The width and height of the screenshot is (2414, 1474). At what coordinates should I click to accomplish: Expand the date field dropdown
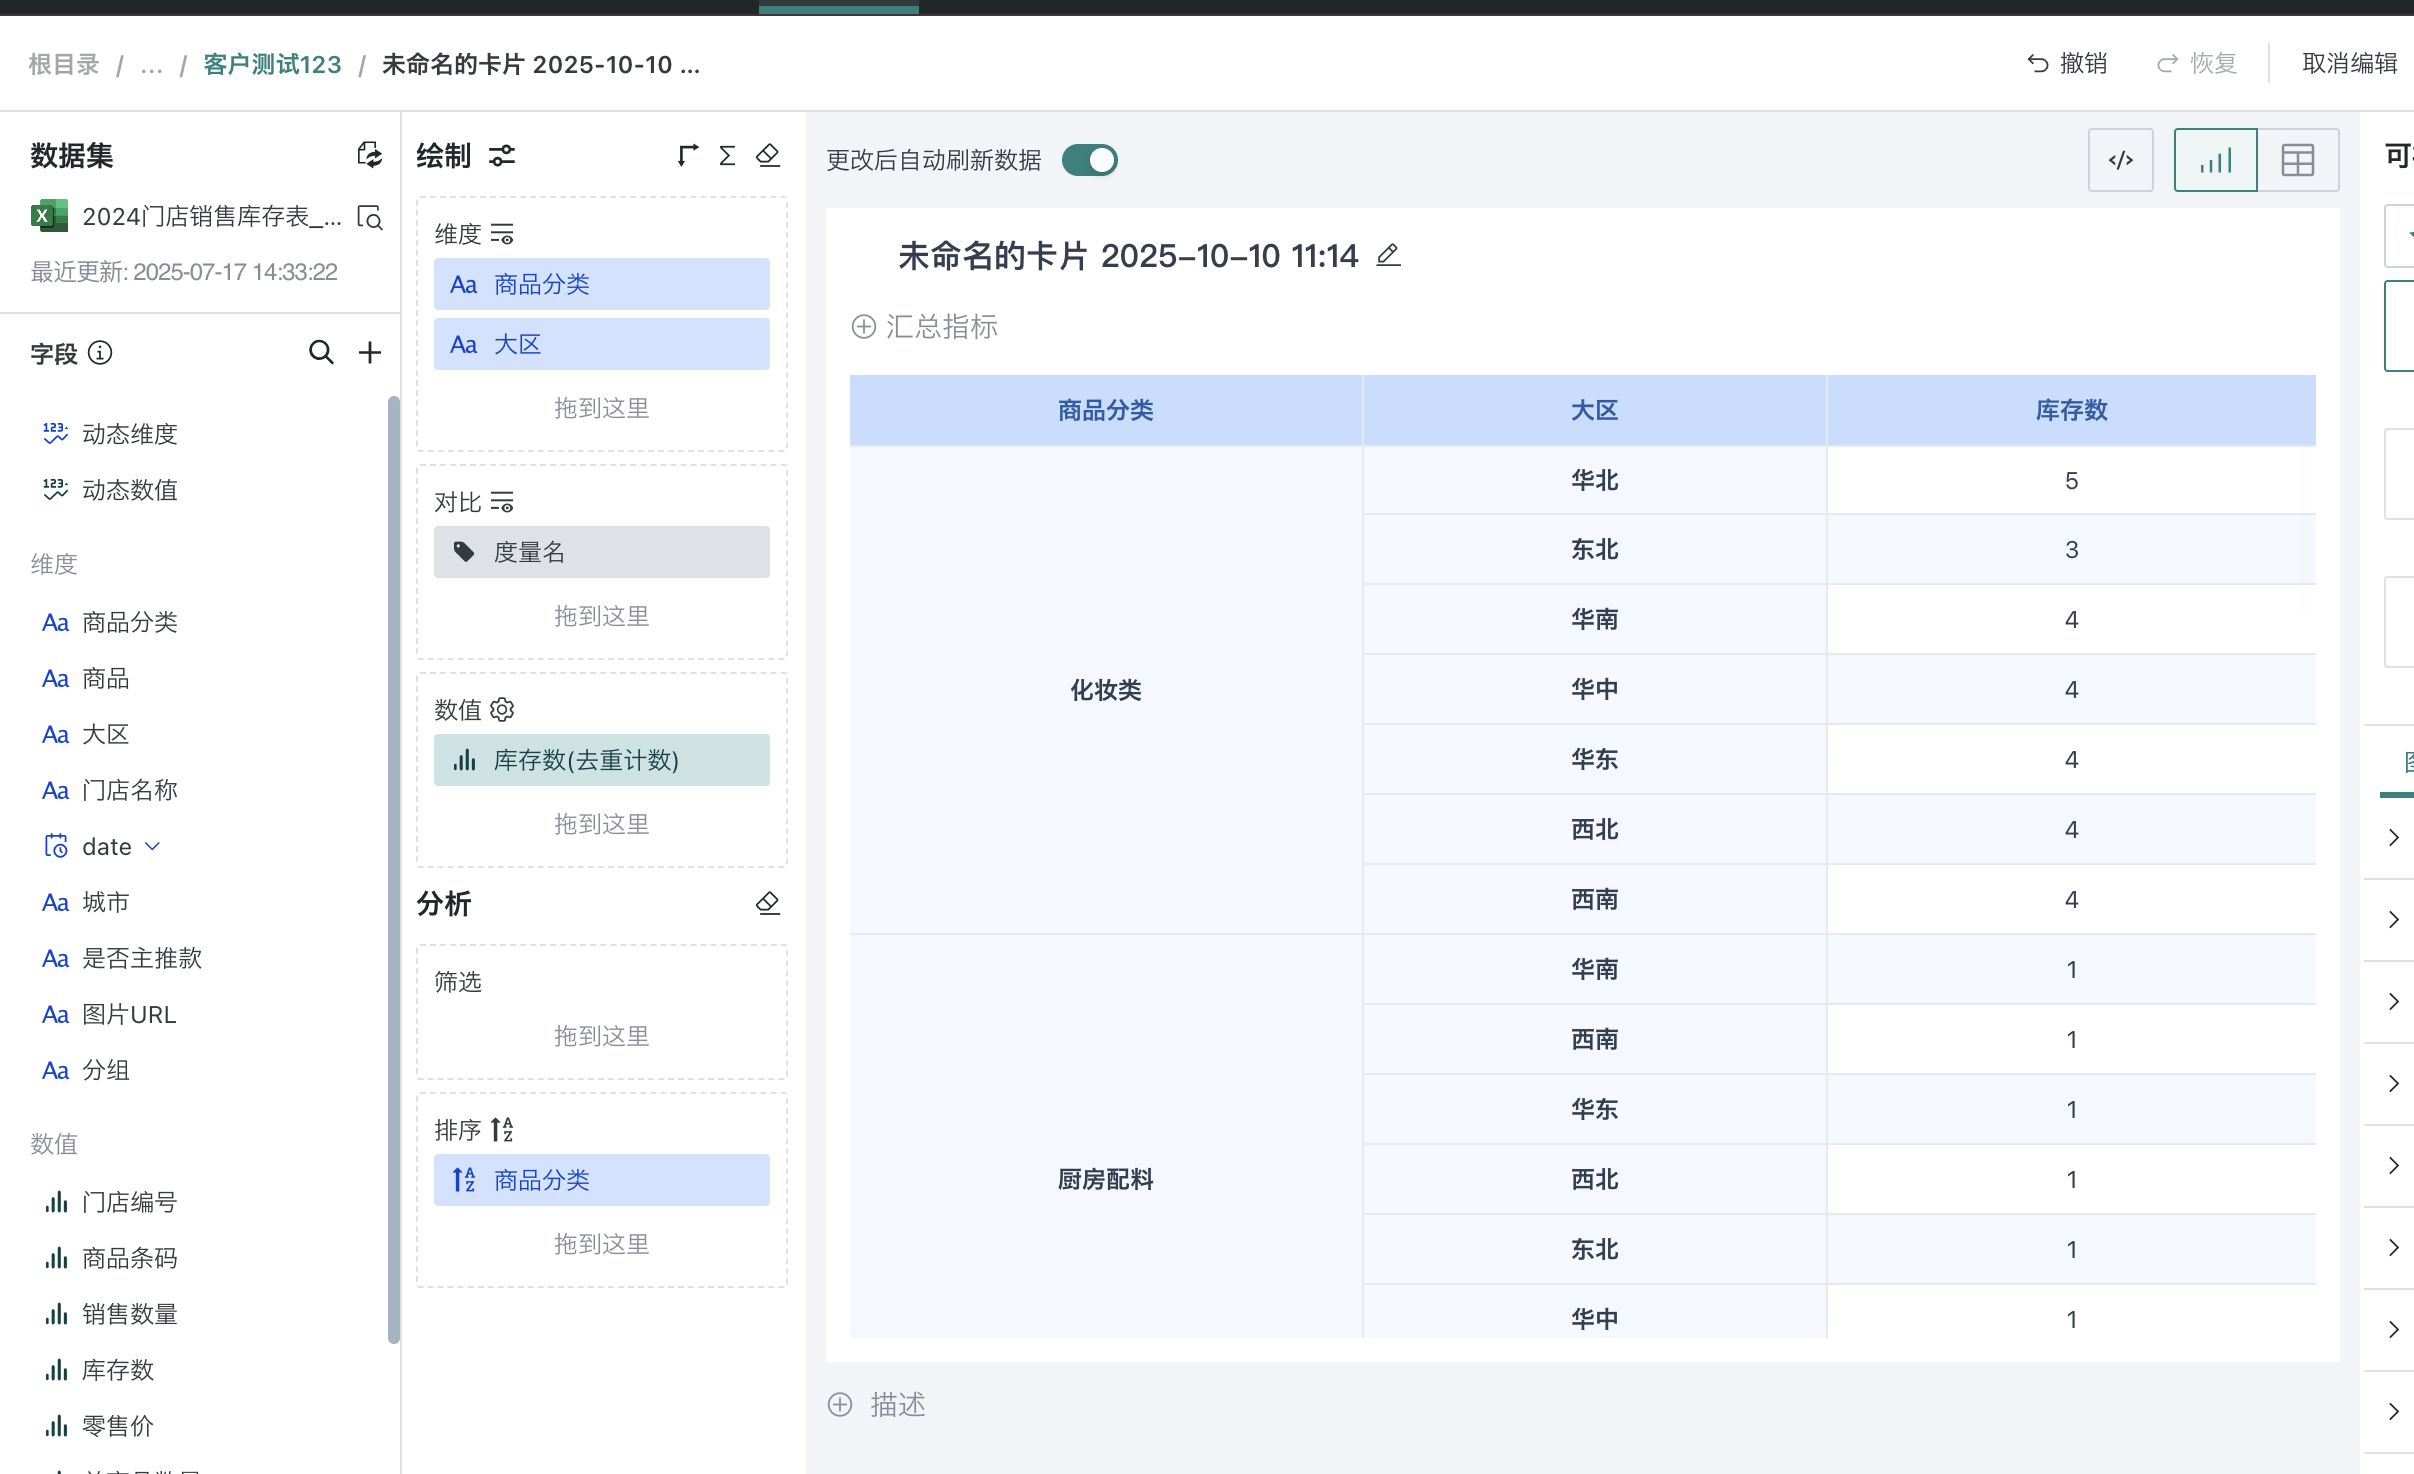[x=152, y=845]
